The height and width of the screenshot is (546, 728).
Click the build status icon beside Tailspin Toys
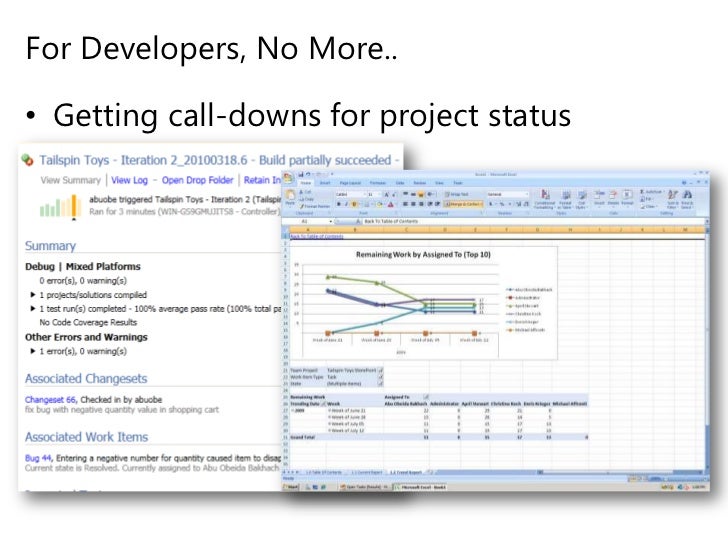coord(28,160)
